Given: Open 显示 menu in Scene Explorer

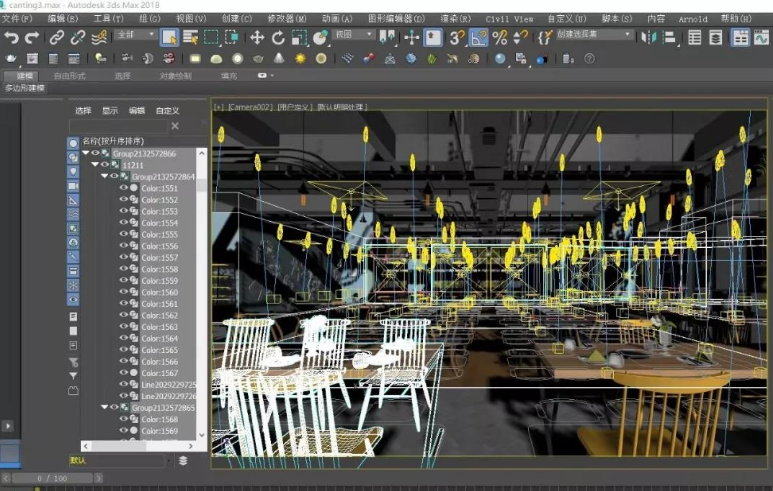Looking at the screenshot, I should tap(109, 110).
